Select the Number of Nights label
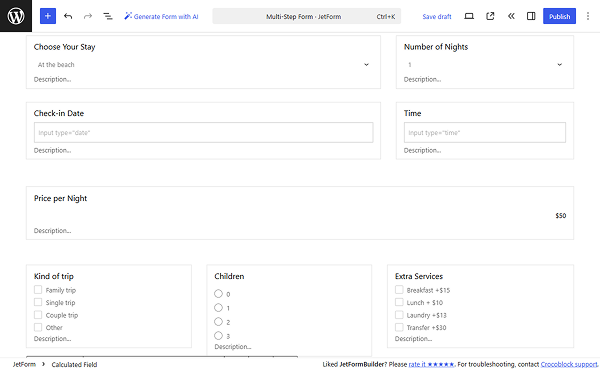This screenshot has height=370, width=600. pyautogui.click(x=436, y=47)
